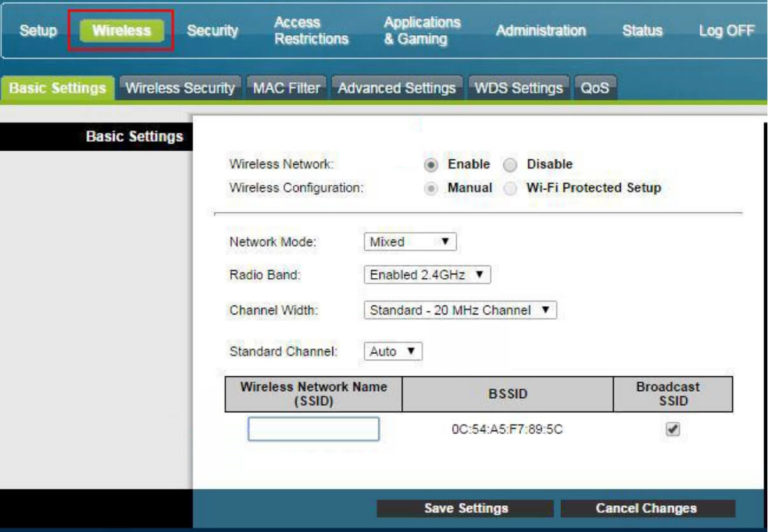Click Log OFF link
768x532 pixels.
click(726, 30)
